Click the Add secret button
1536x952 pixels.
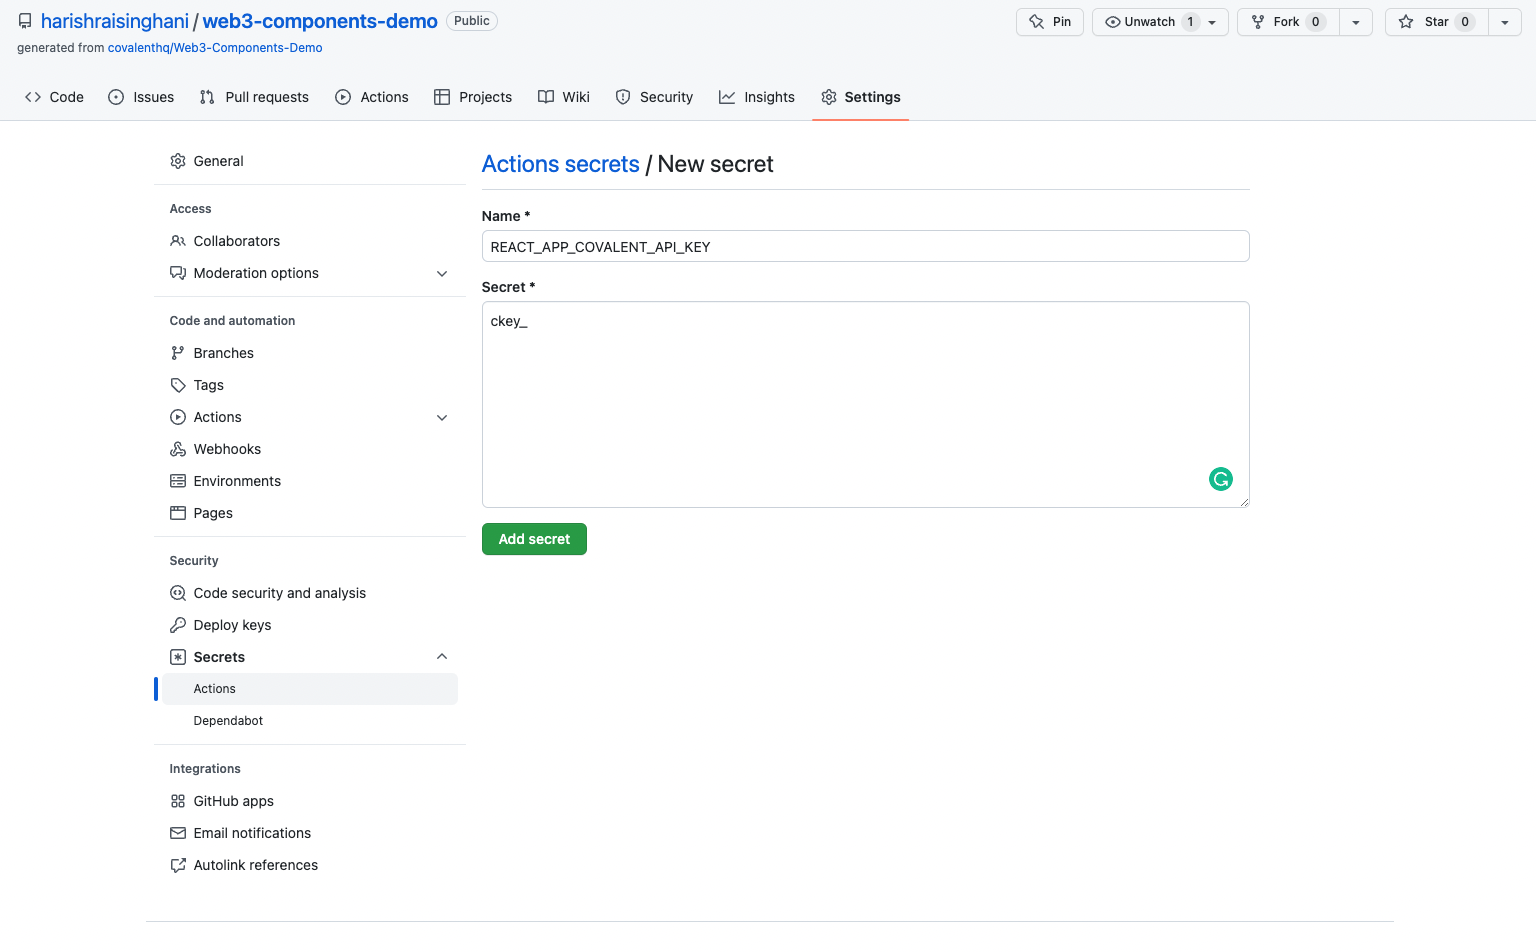click(534, 539)
